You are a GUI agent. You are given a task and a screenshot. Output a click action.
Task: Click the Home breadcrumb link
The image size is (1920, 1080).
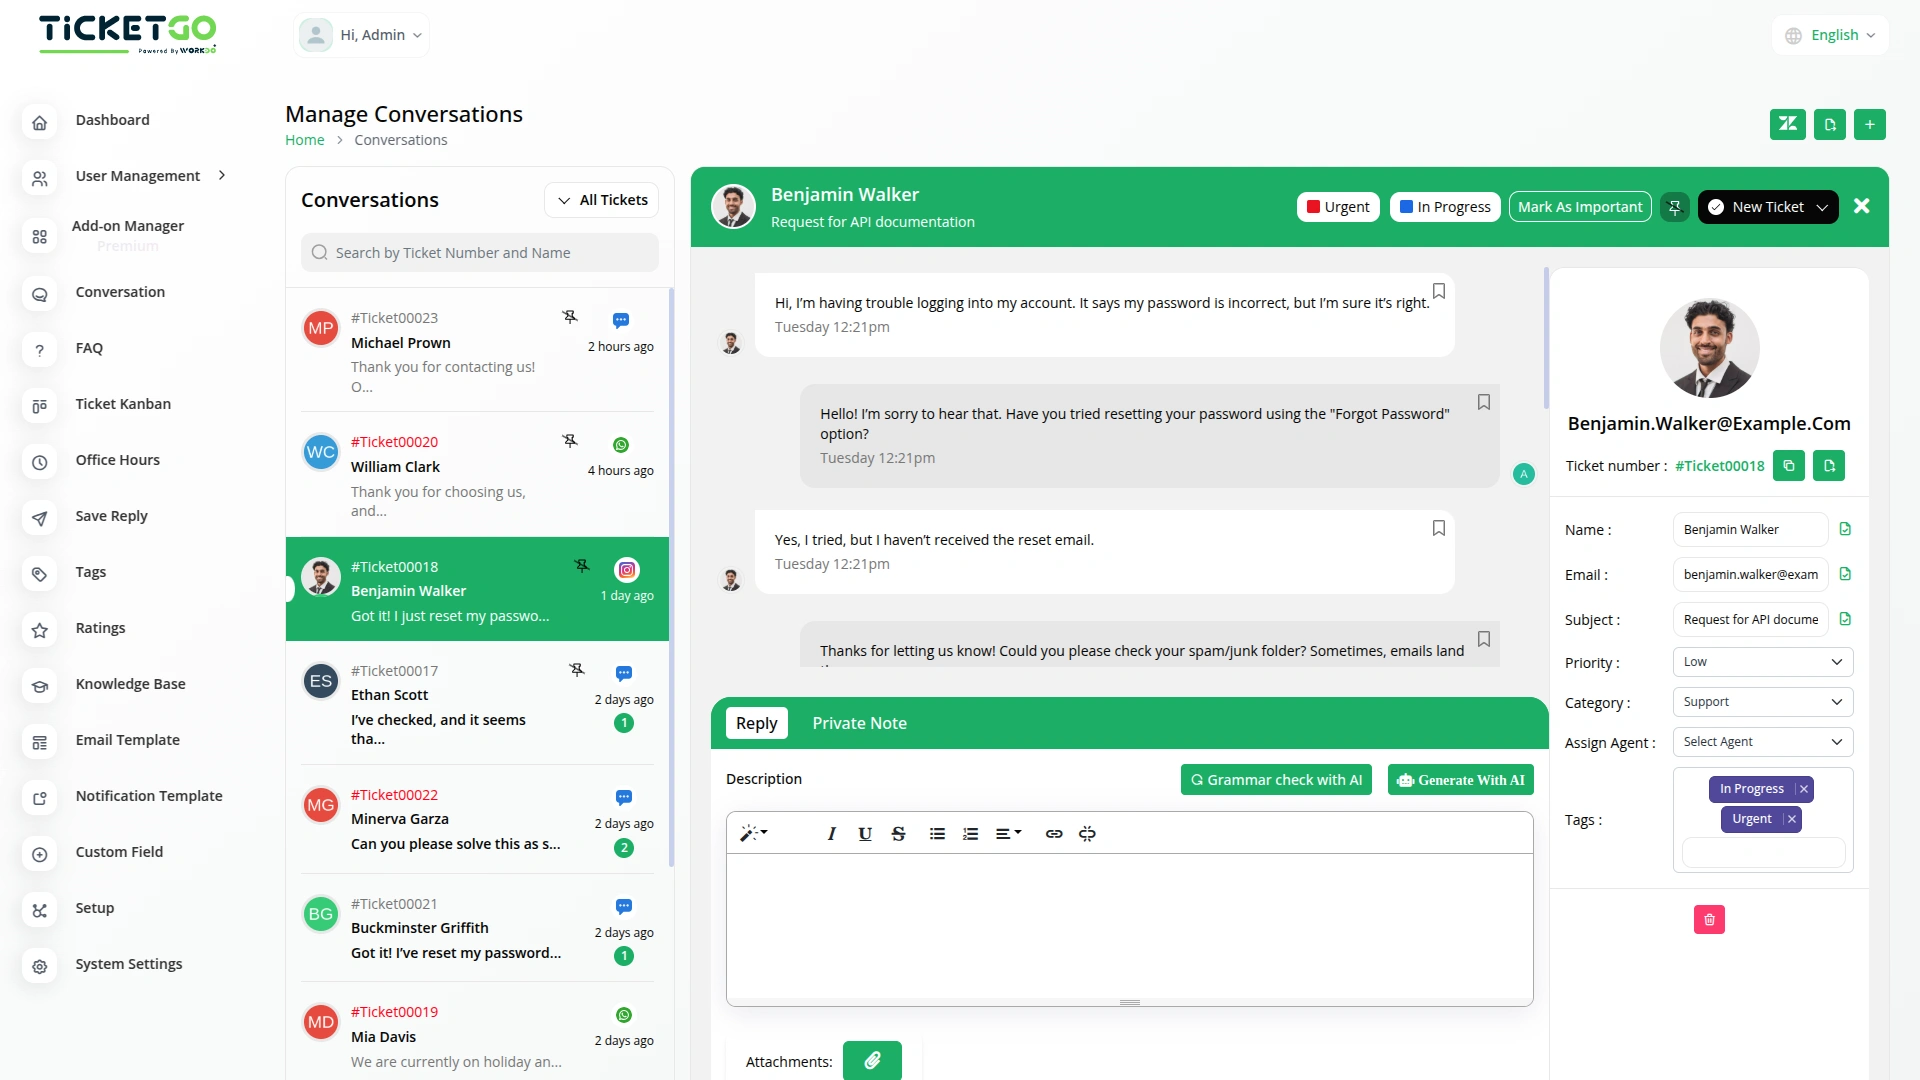(304, 140)
